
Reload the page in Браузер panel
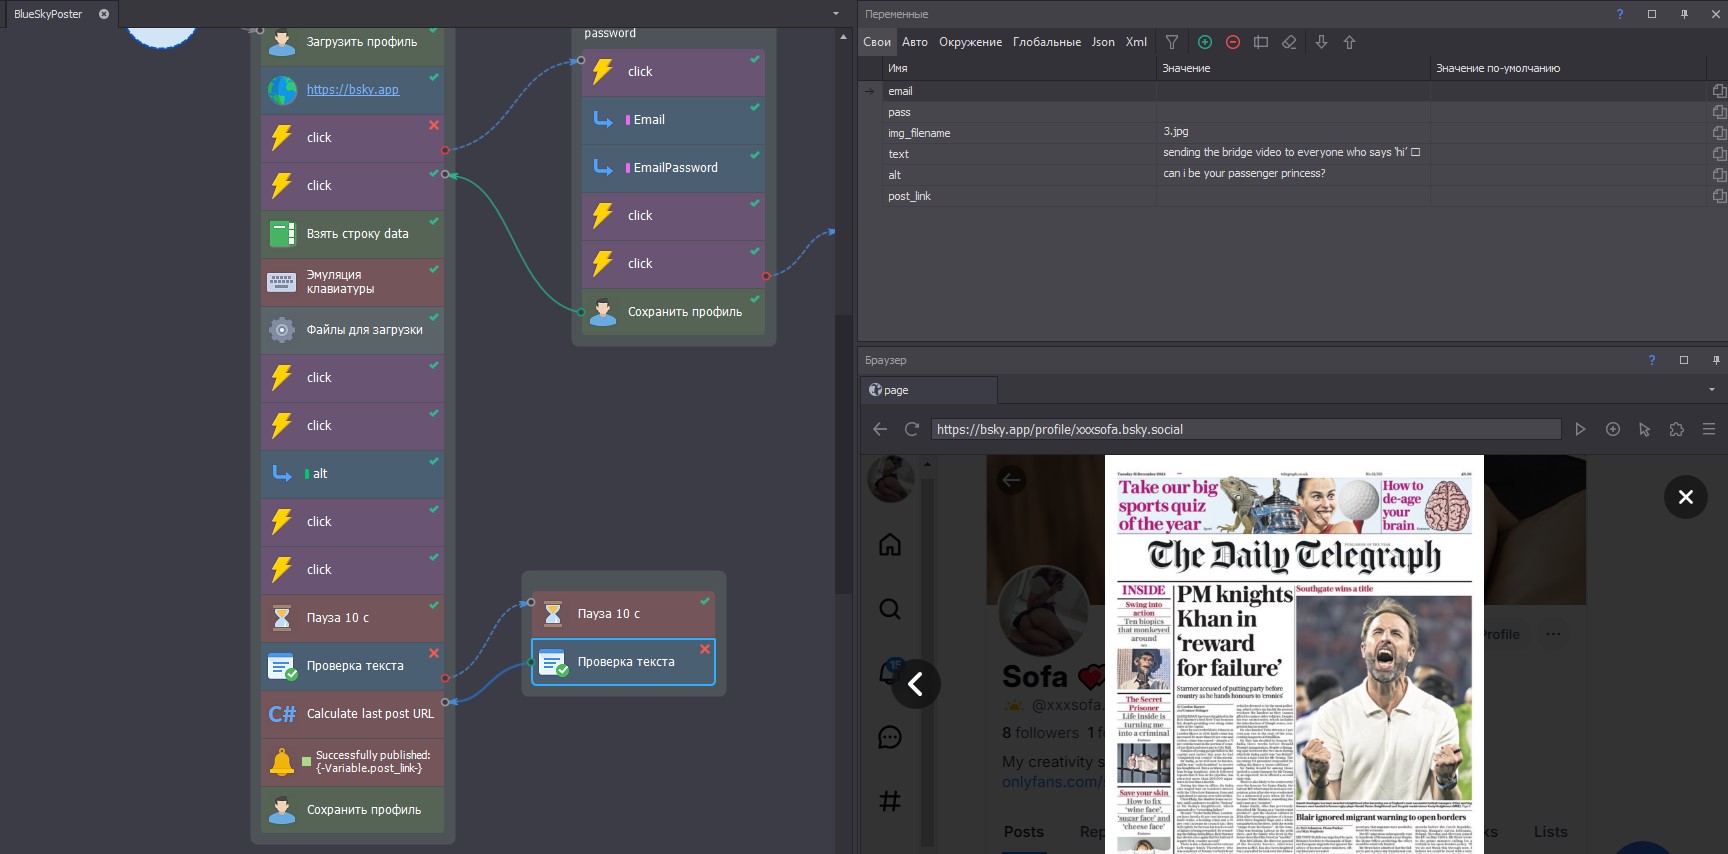pos(911,429)
